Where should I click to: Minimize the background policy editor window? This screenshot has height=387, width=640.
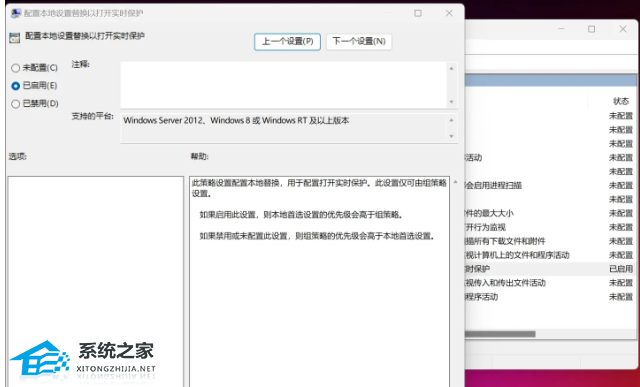coord(562,29)
